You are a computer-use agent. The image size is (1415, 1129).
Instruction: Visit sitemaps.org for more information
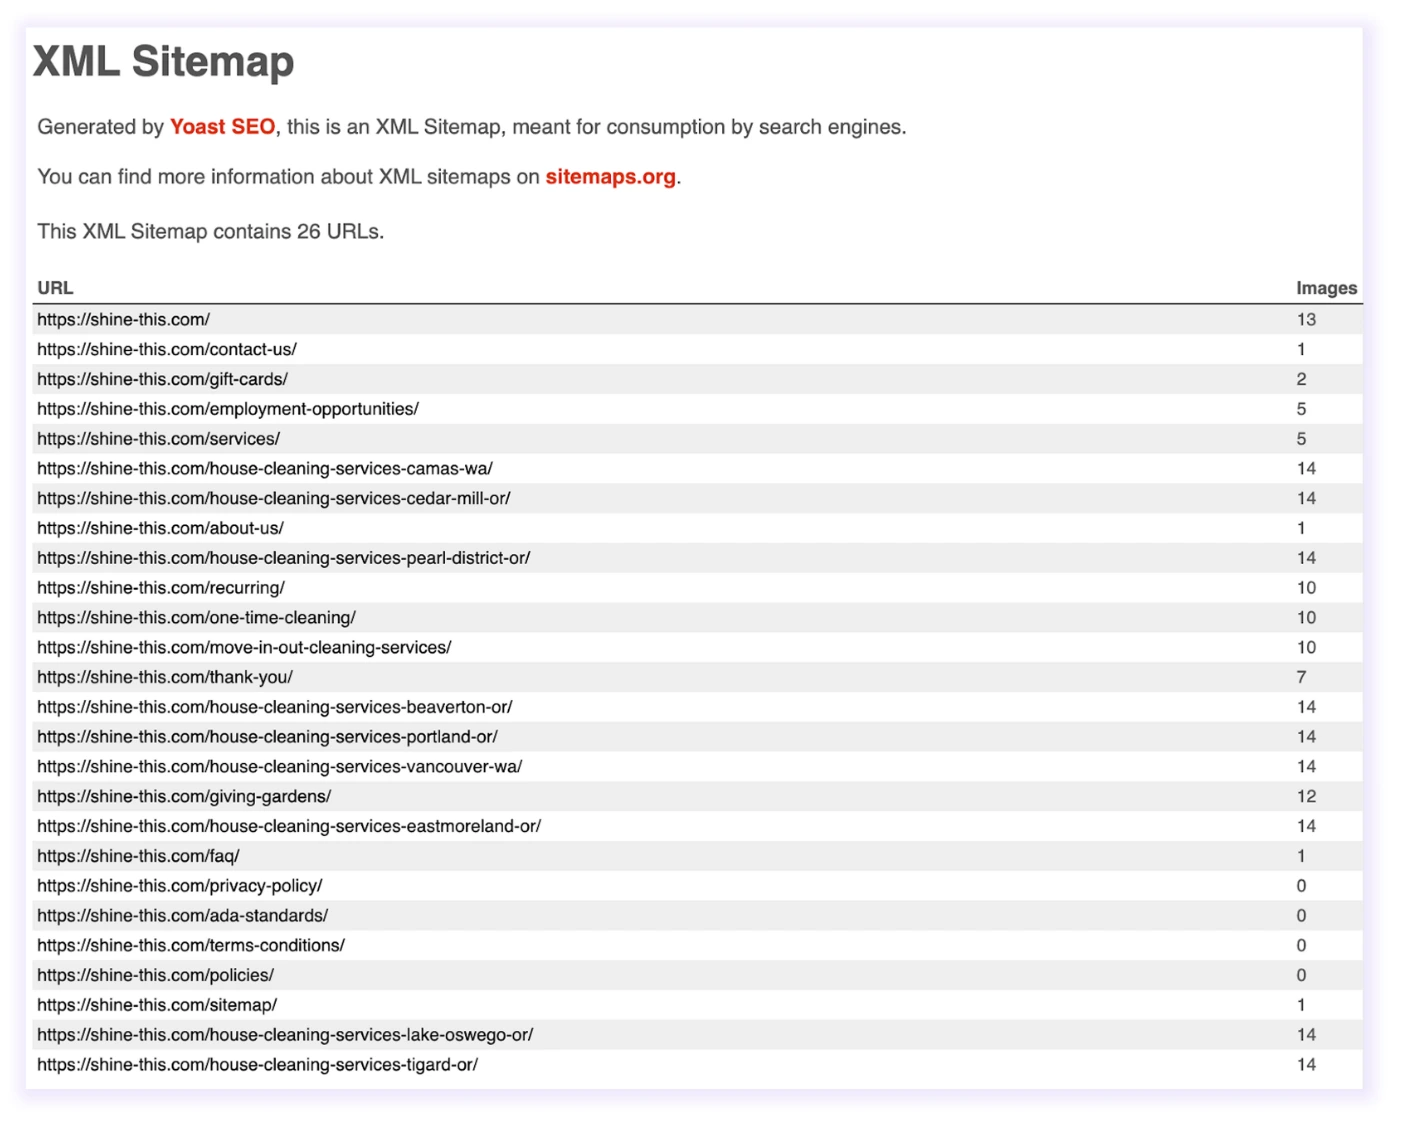pos(610,177)
